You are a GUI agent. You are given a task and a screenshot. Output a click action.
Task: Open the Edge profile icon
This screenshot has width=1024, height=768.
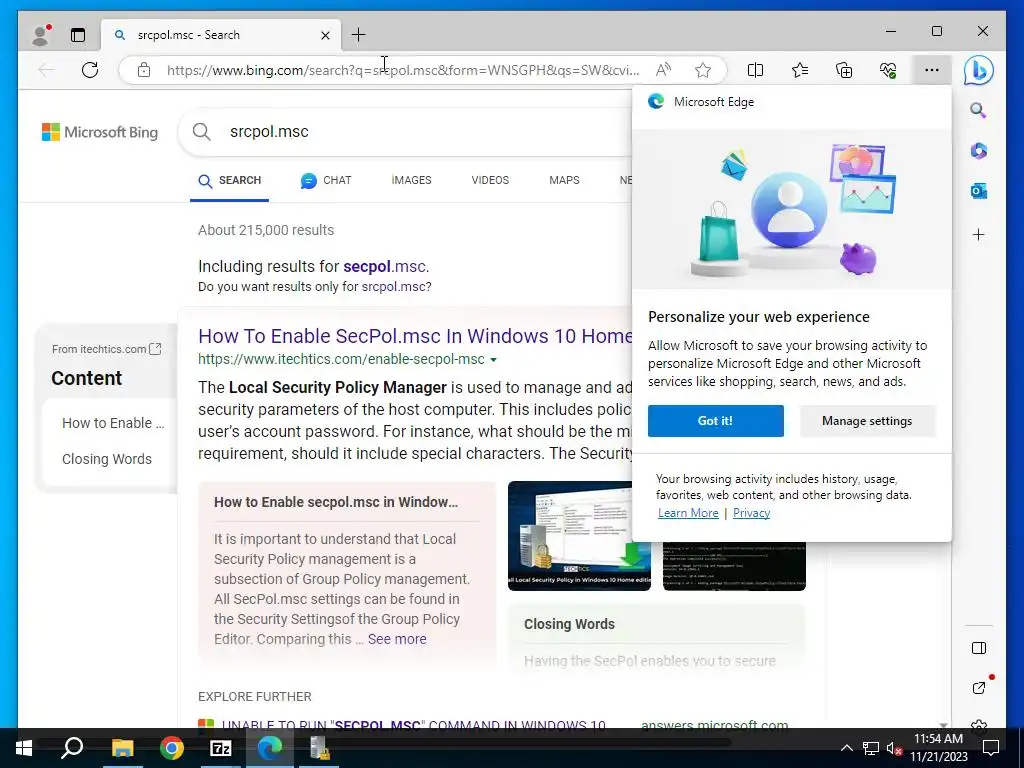click(x=40, y=35)
